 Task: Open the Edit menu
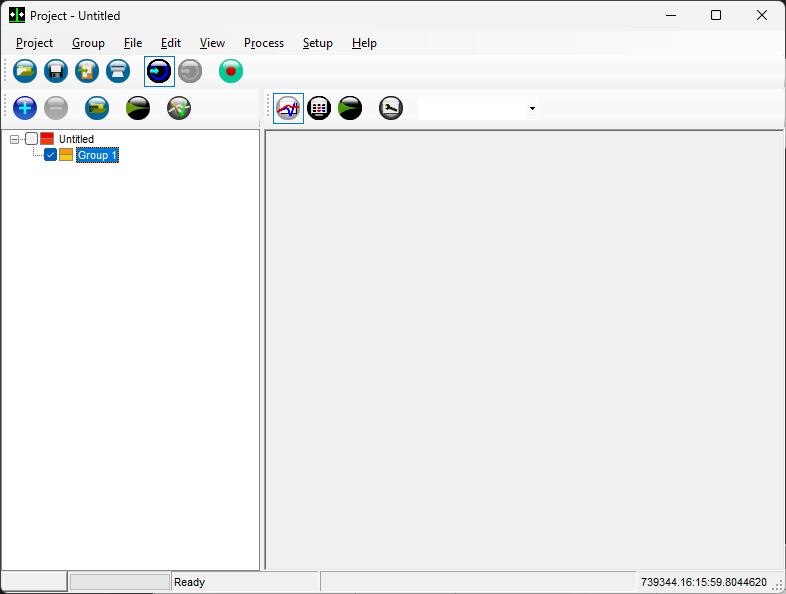(171, 43)
